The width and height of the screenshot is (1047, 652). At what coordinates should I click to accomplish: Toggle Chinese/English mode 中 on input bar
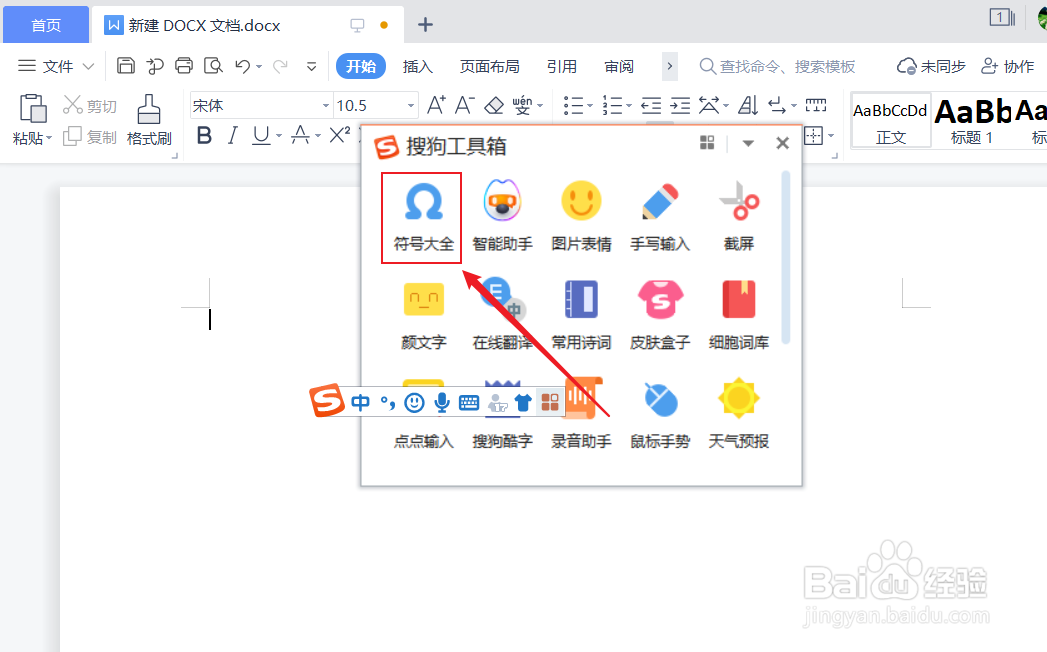click(360, 402)
